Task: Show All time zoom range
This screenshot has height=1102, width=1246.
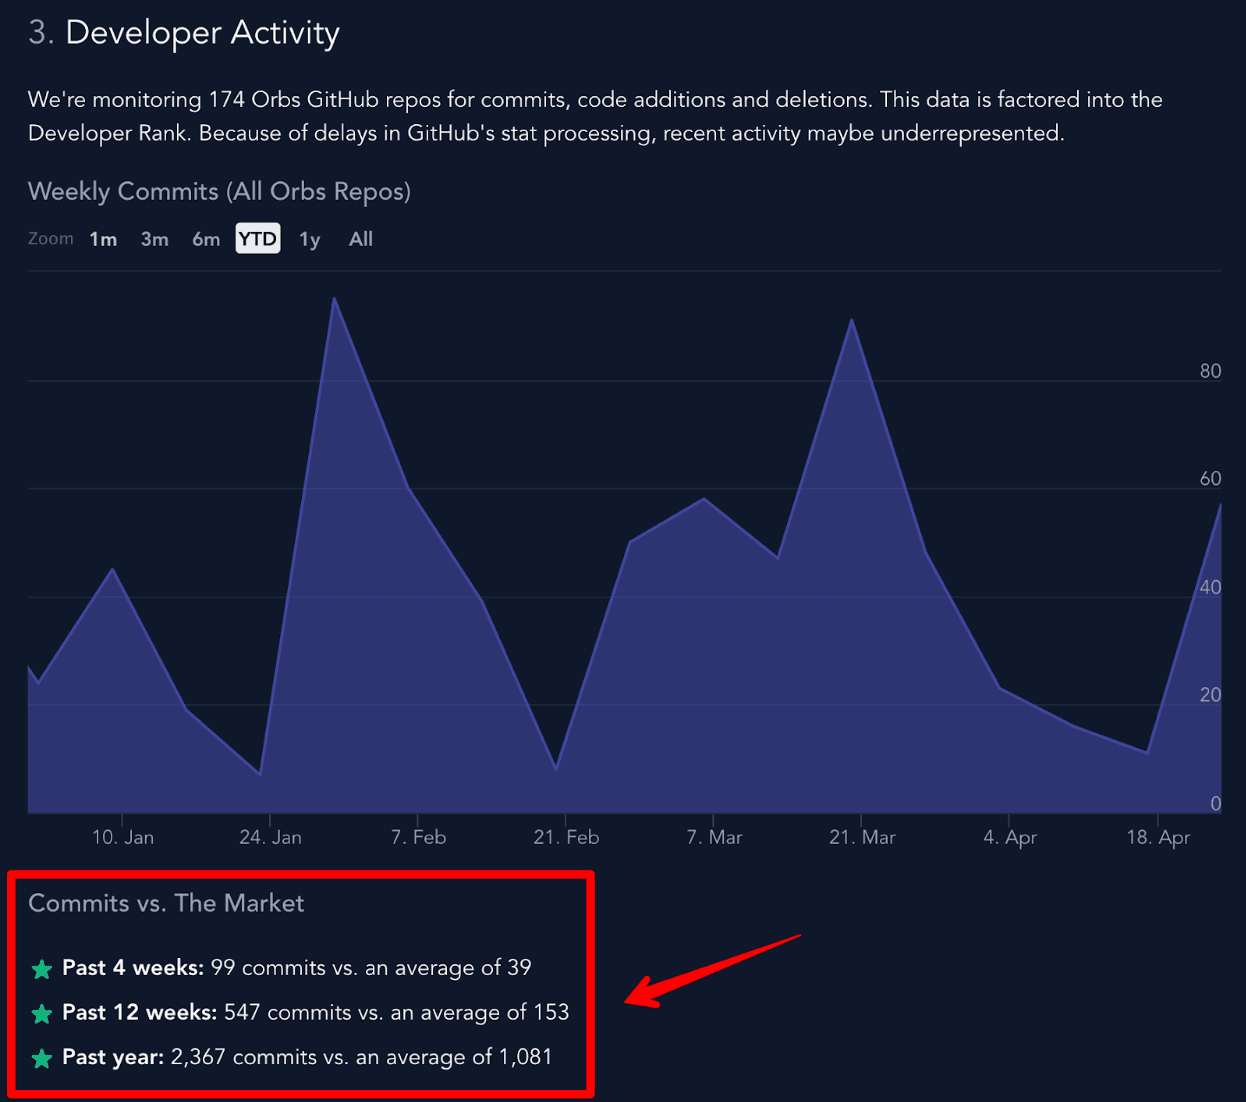Action: coord(361,239)
